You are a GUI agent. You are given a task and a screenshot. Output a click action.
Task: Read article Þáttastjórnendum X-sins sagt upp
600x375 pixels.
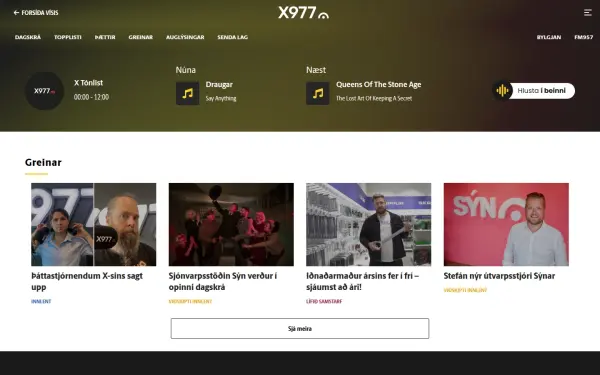(x=87, y=281)
